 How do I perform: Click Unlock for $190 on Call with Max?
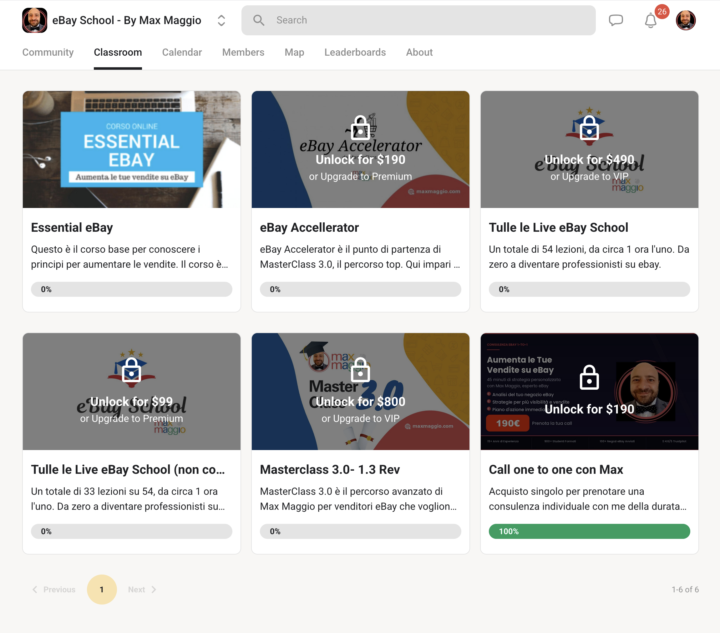coord(589,409)
